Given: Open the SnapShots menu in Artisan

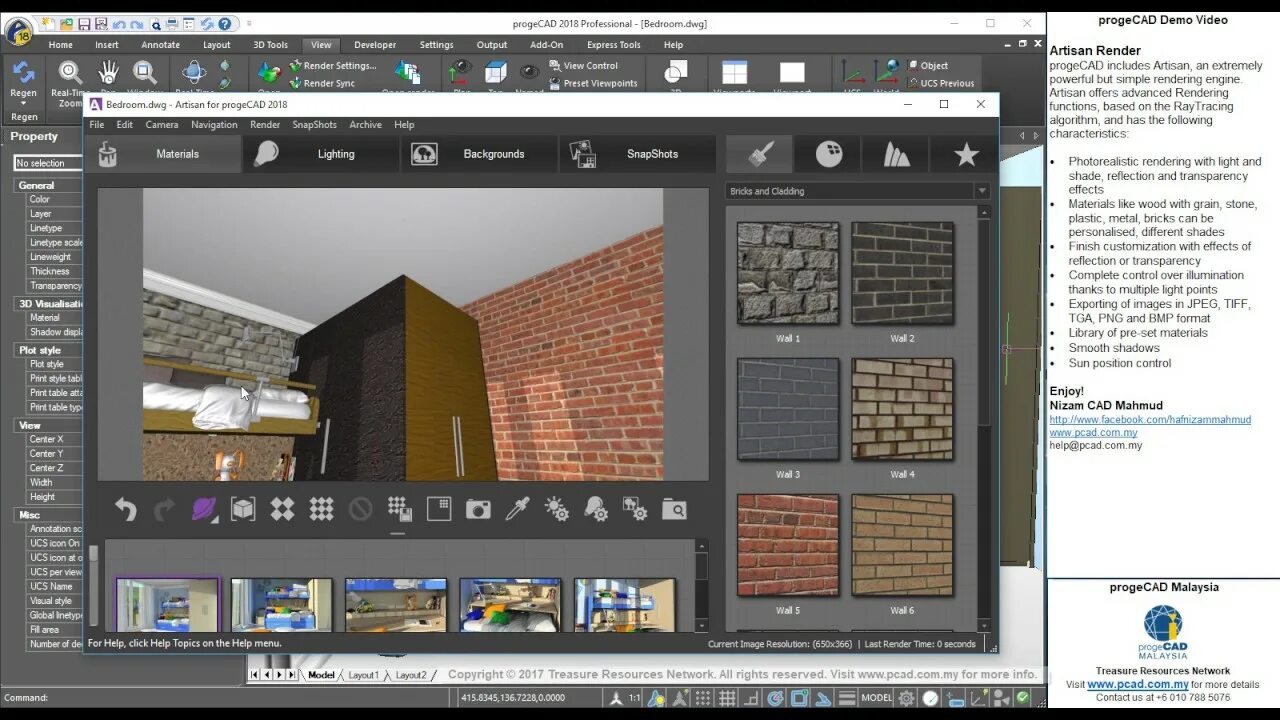Looking at the screenshot, I should (x=315, y=125).
